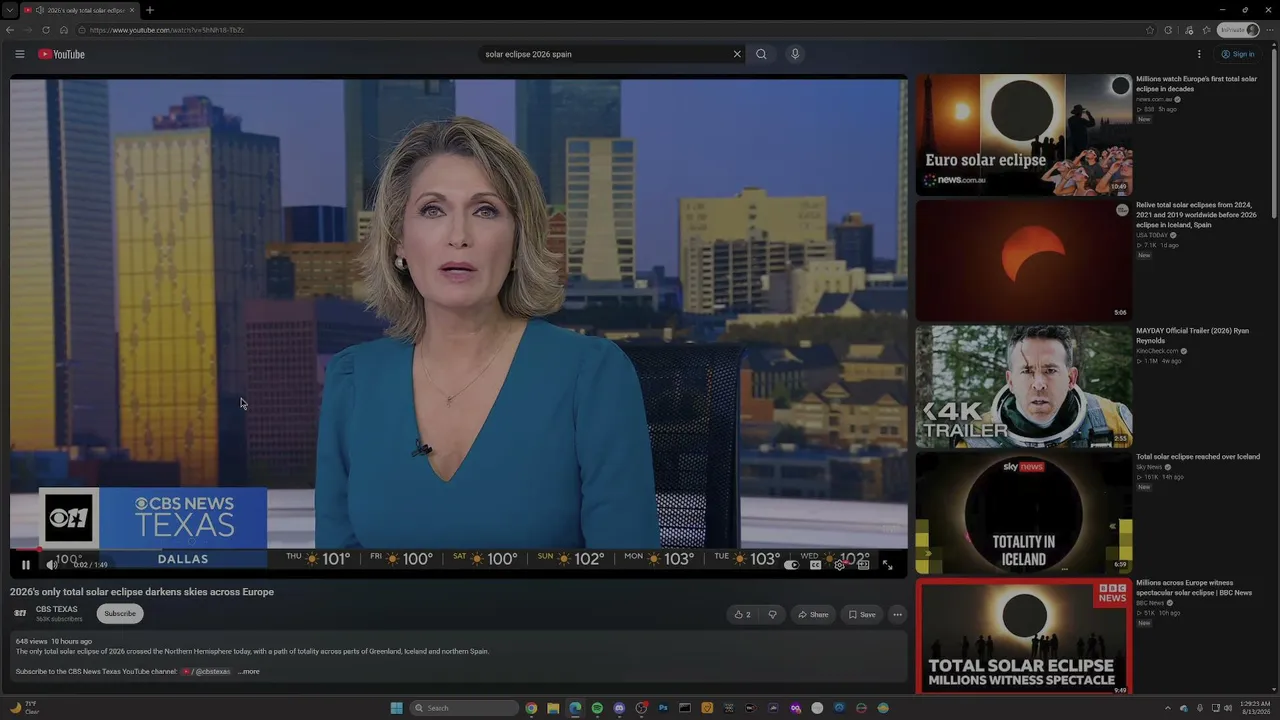This screenshot has height=720, width=1280.
Task: Pause the video
Action: coord(26,565)
